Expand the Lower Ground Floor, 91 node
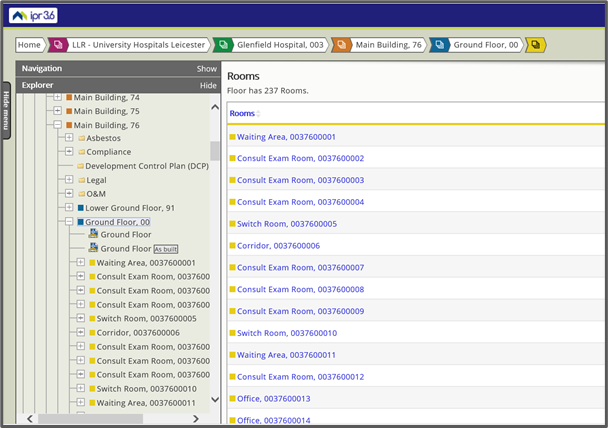The width and height of the screenshot is (608, 428). [69, 208]
